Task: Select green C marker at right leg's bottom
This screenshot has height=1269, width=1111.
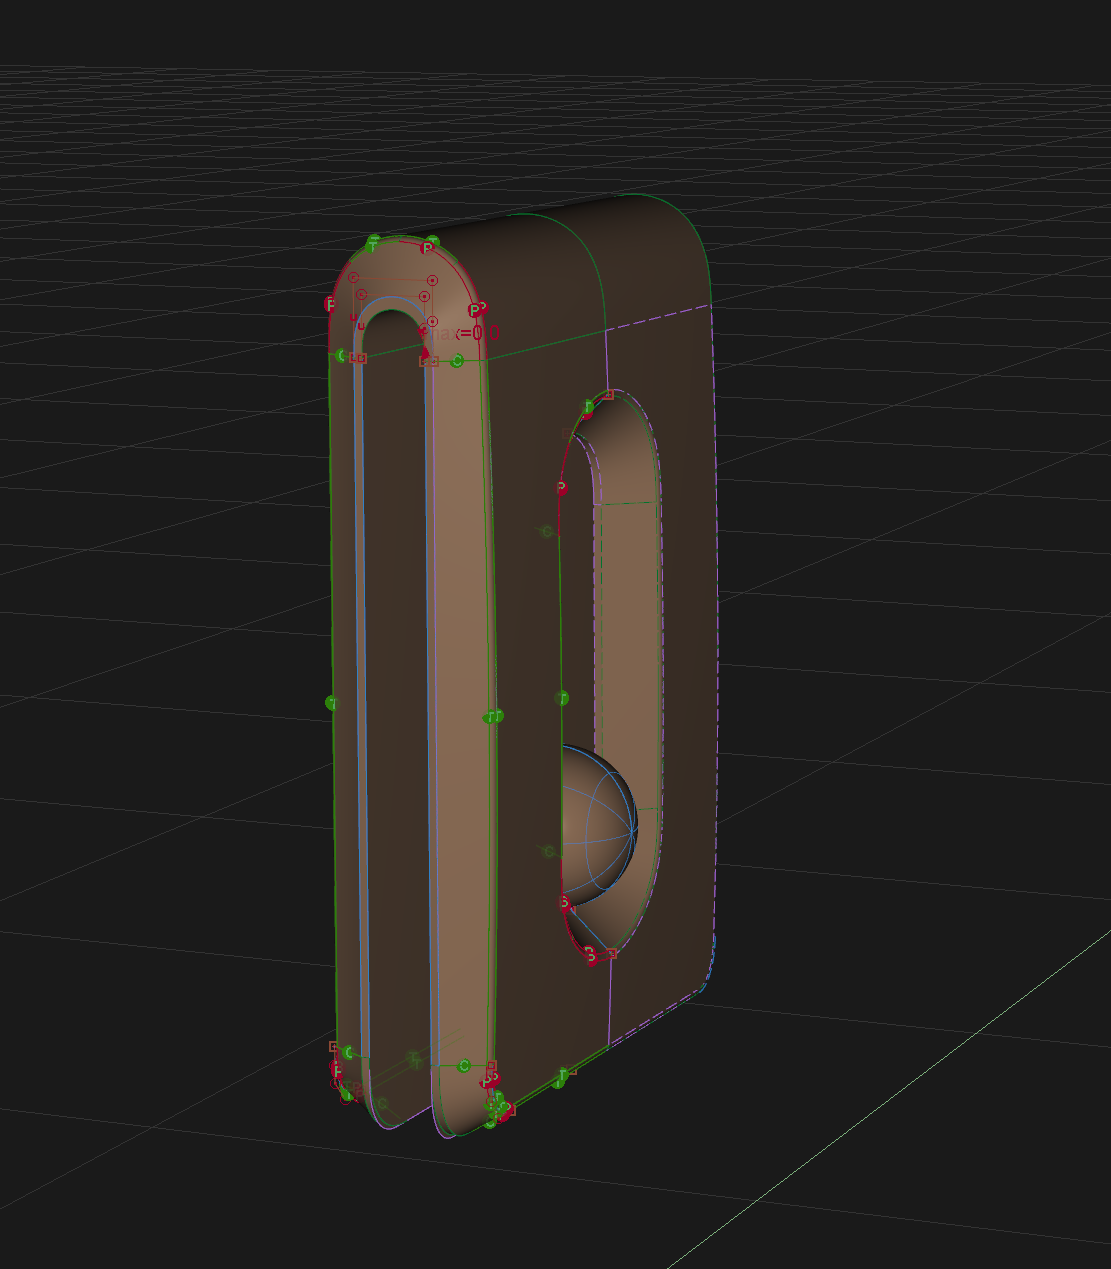Action: (464, 1066)
